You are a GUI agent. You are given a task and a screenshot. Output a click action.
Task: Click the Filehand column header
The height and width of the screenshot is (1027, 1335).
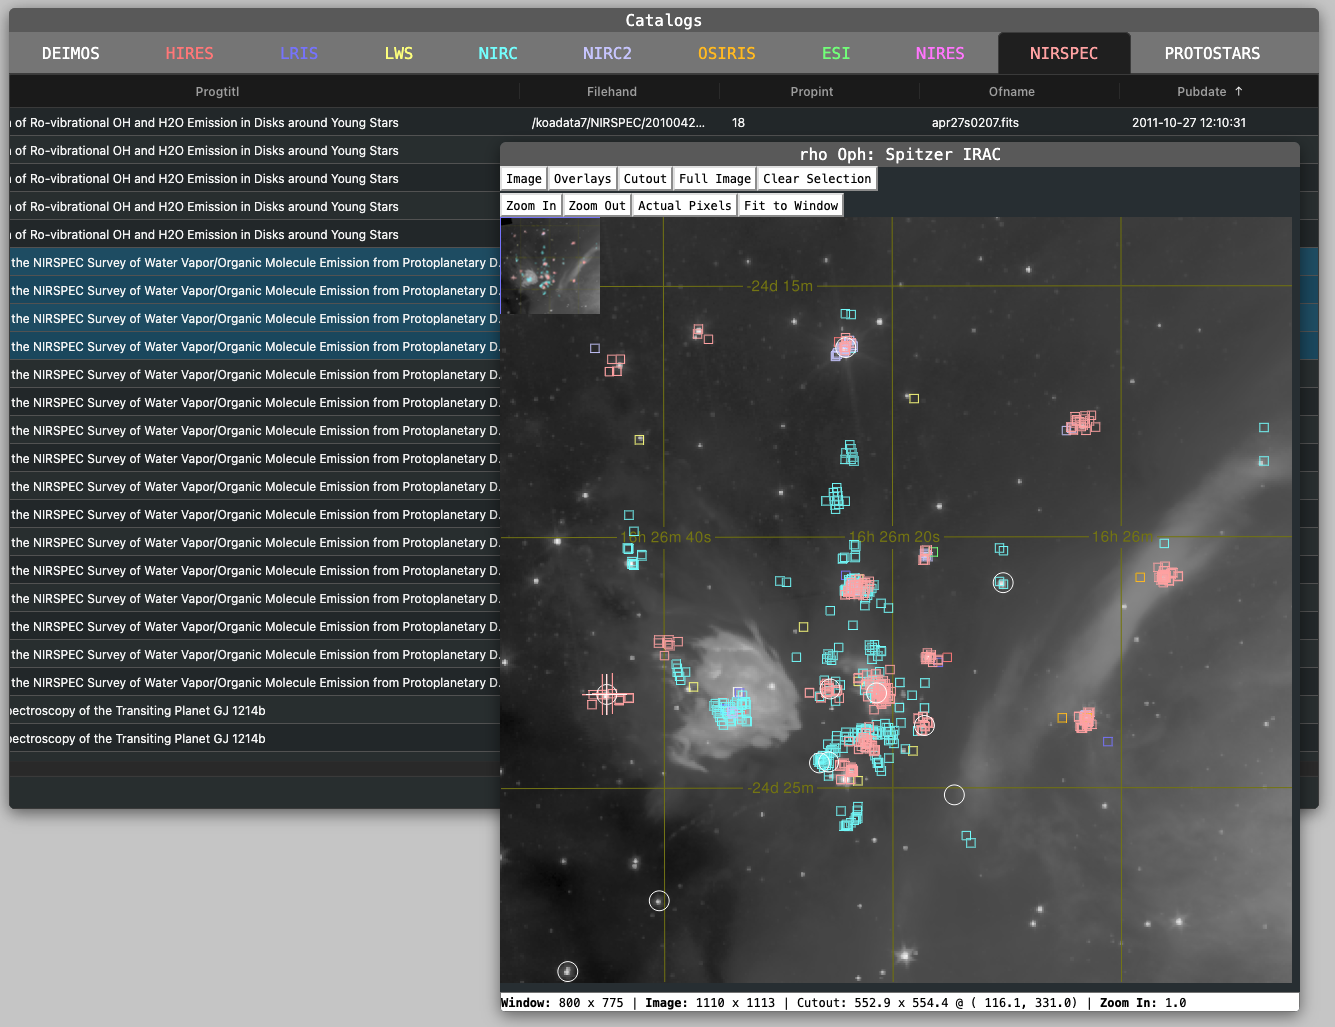pyautogui.click(x=611, y=91)
